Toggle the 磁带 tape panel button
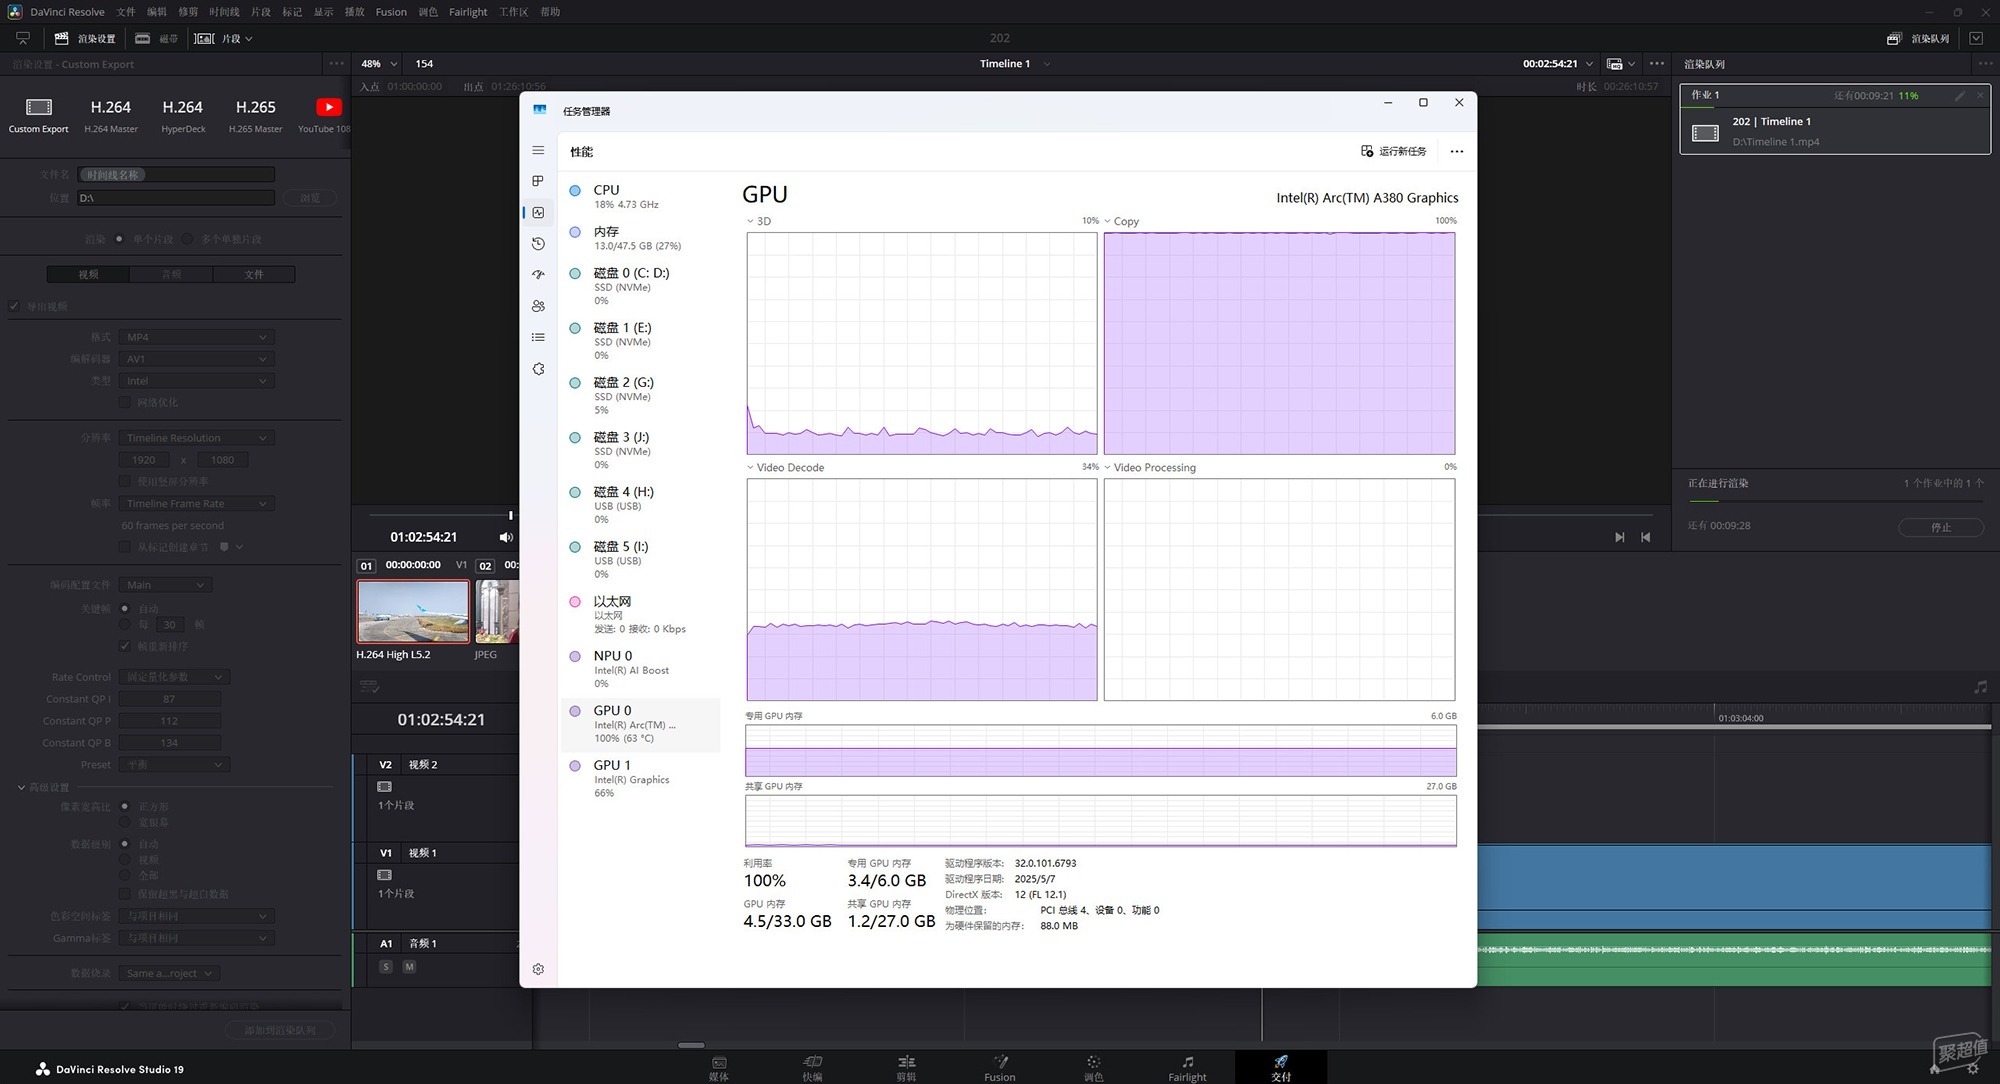This screenshot has height=1084, width=2000. [156, 38]
